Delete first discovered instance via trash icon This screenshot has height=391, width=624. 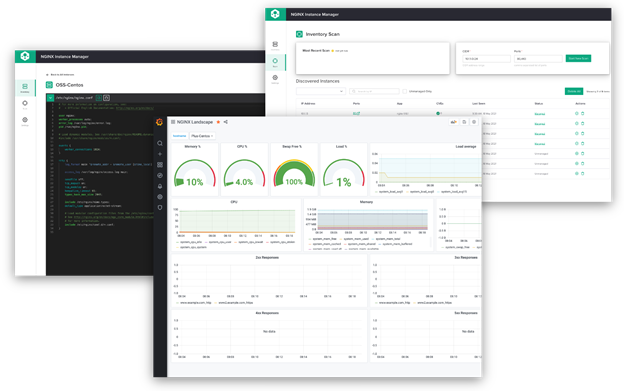tap(583, 114)
